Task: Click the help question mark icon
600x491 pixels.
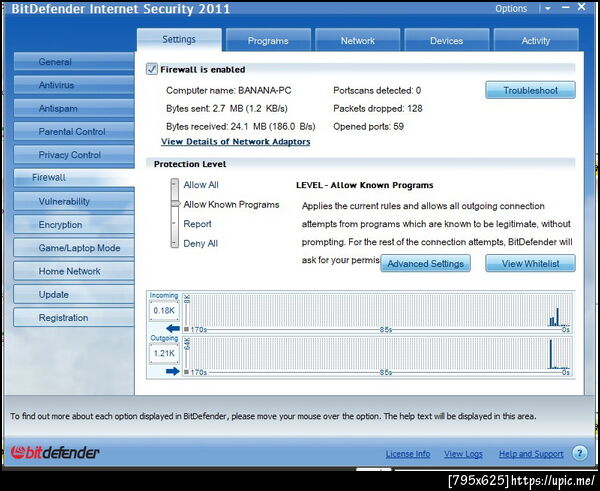Action: point(580,453)
